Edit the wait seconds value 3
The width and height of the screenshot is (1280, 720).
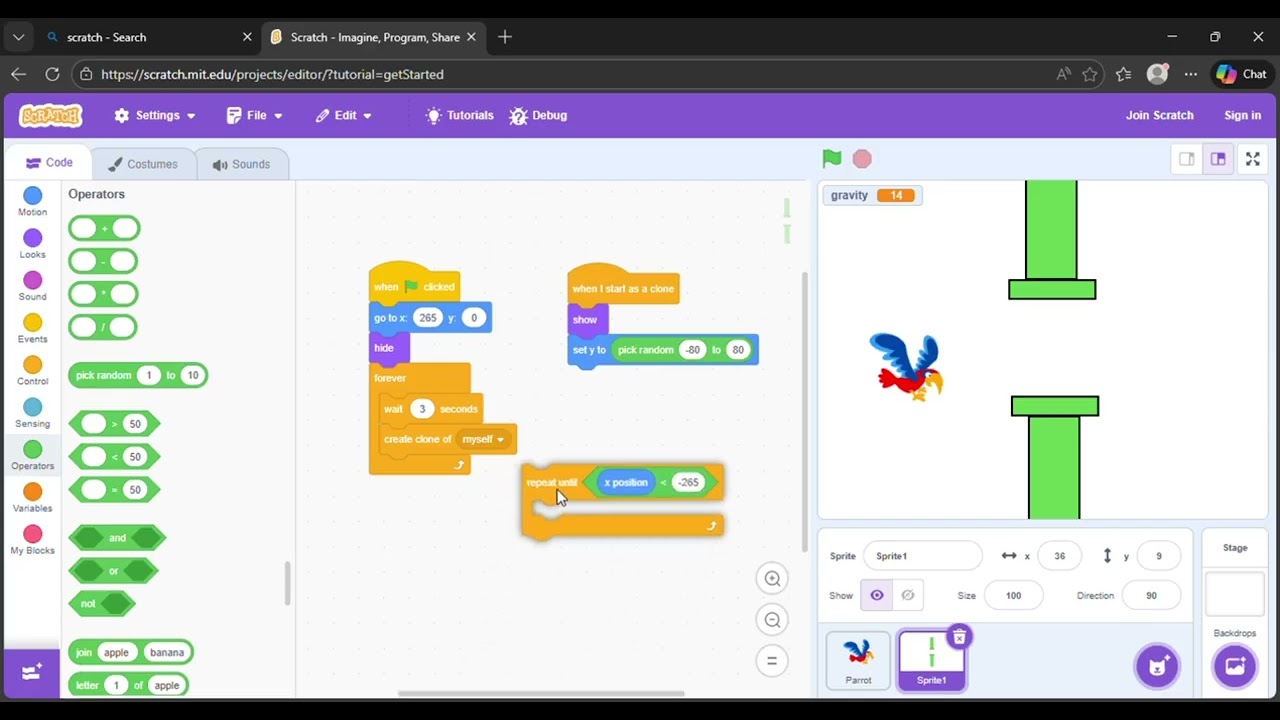pyautogui.click(x=422, y=409)
